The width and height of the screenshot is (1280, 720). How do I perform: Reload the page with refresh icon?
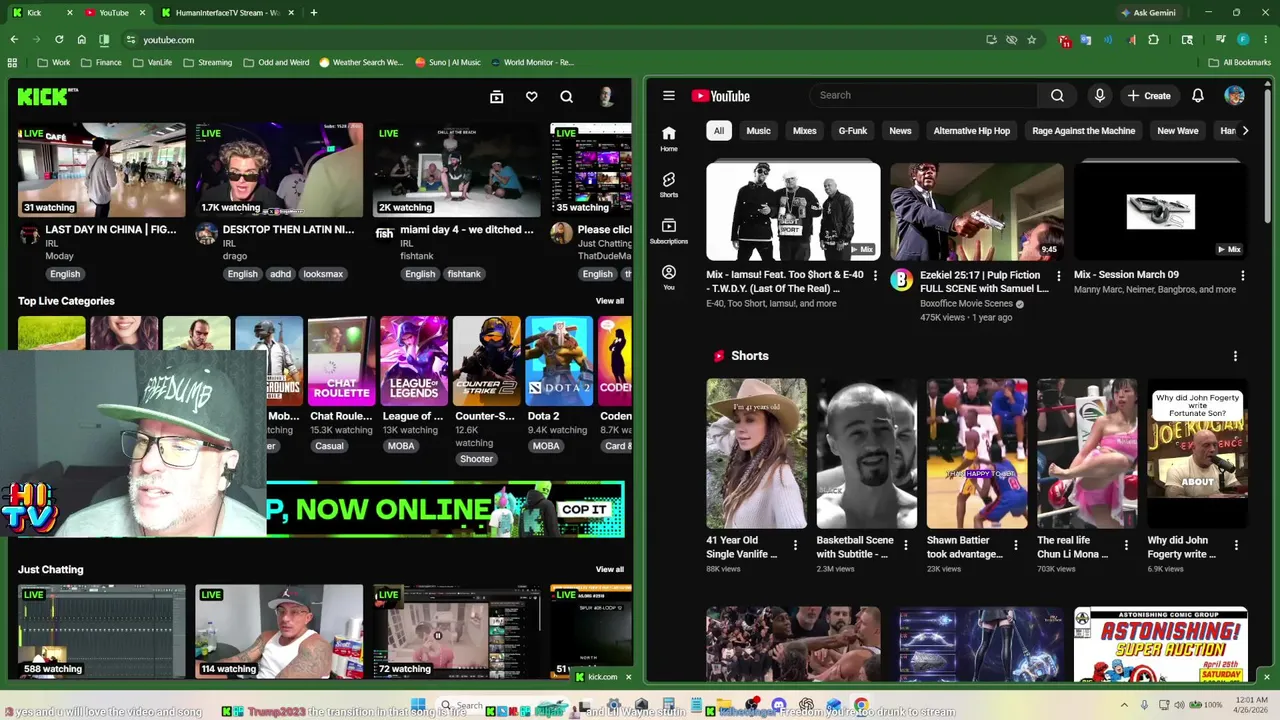coord(59,40)
